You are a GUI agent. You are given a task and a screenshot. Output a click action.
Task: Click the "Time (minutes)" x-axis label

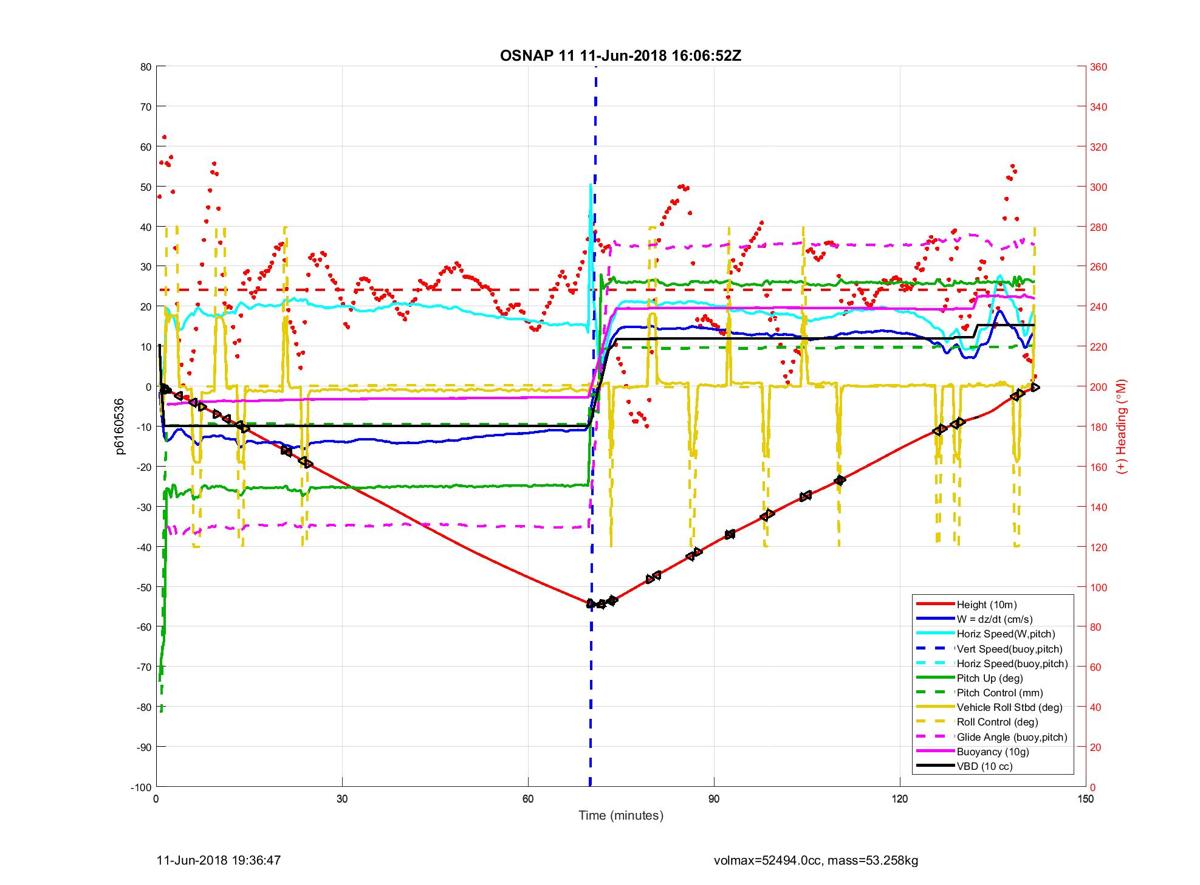click(x=620, y=816)
